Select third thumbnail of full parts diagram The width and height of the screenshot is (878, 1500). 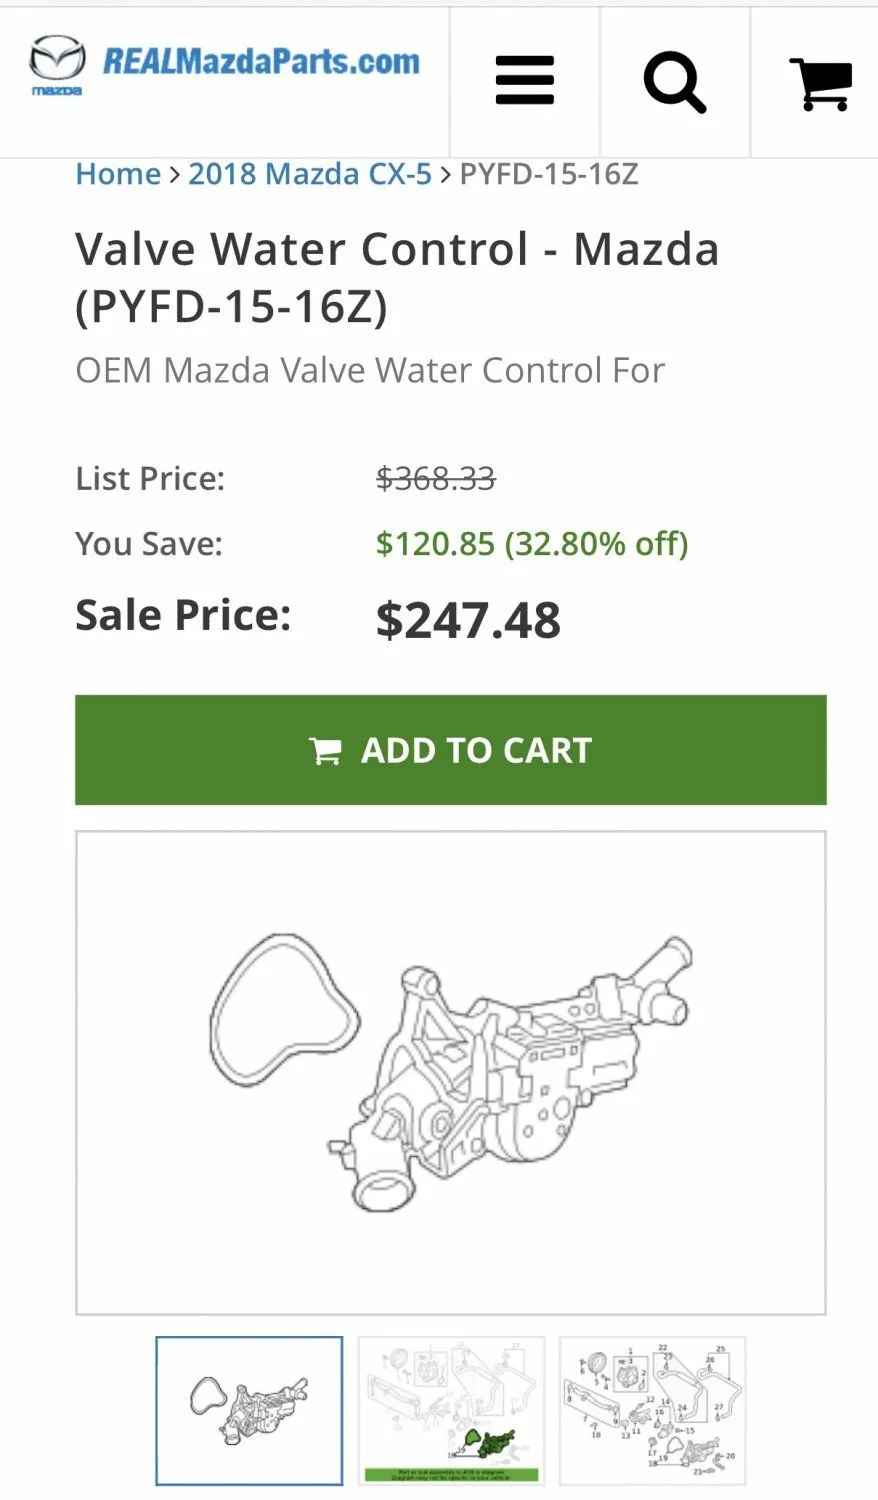click(x=652, y=1411)
